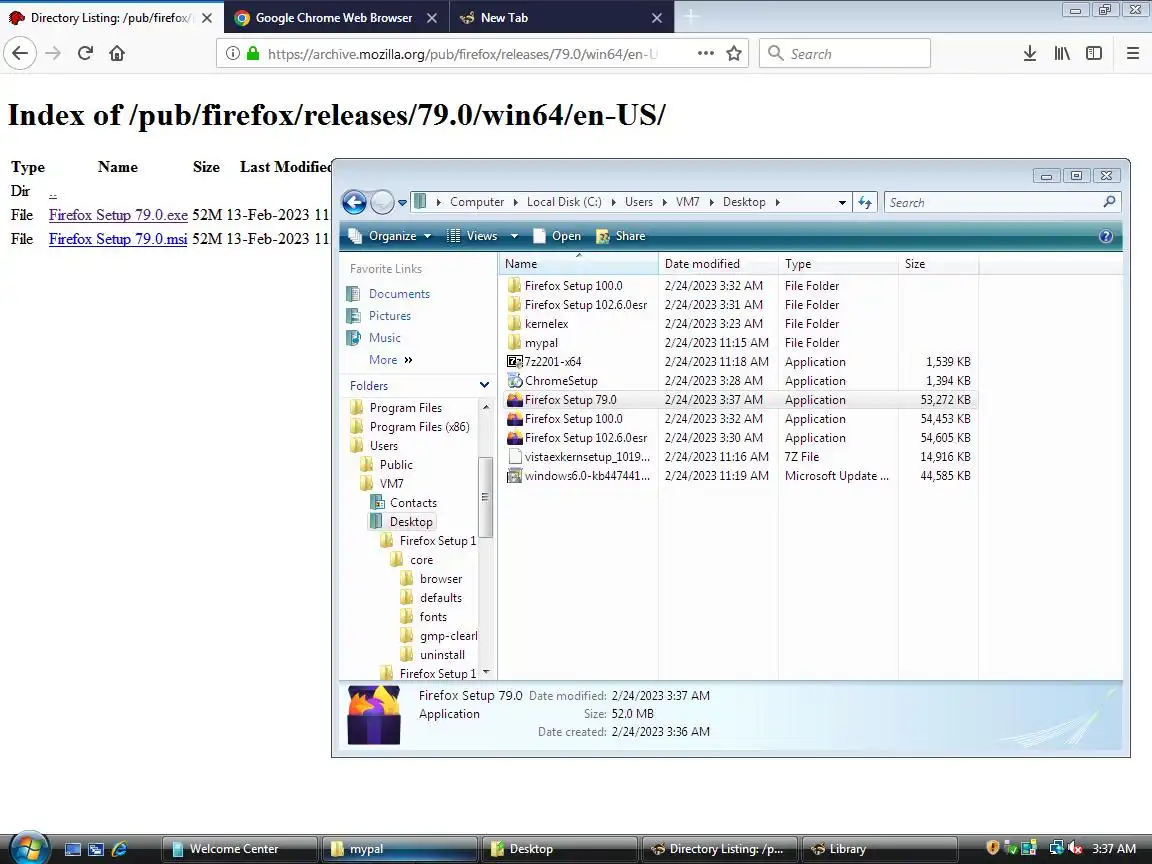Switch to Welcome Center taskbar button
This screenshot has width=1152, height=864.
240,849
